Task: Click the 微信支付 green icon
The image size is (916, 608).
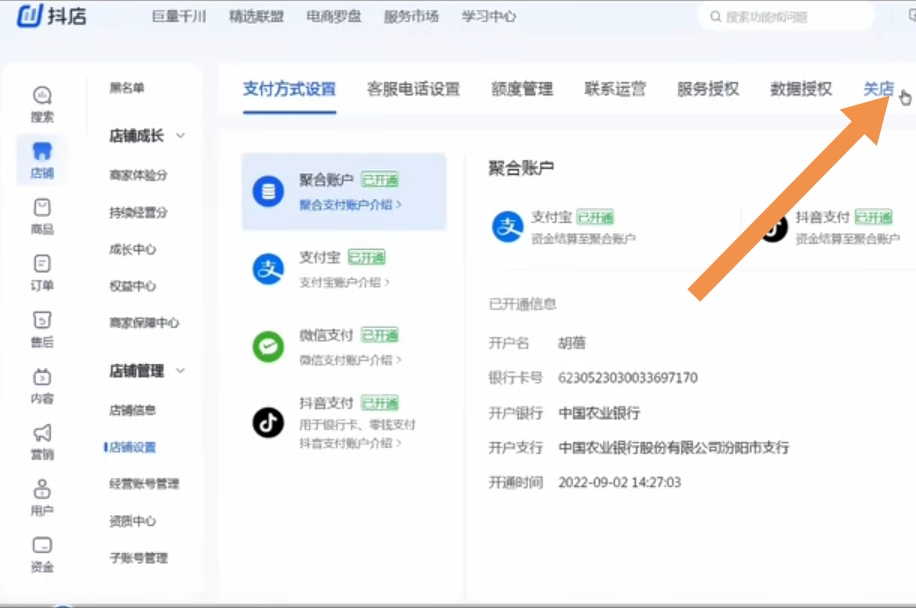Action: [x=268, y=346]
